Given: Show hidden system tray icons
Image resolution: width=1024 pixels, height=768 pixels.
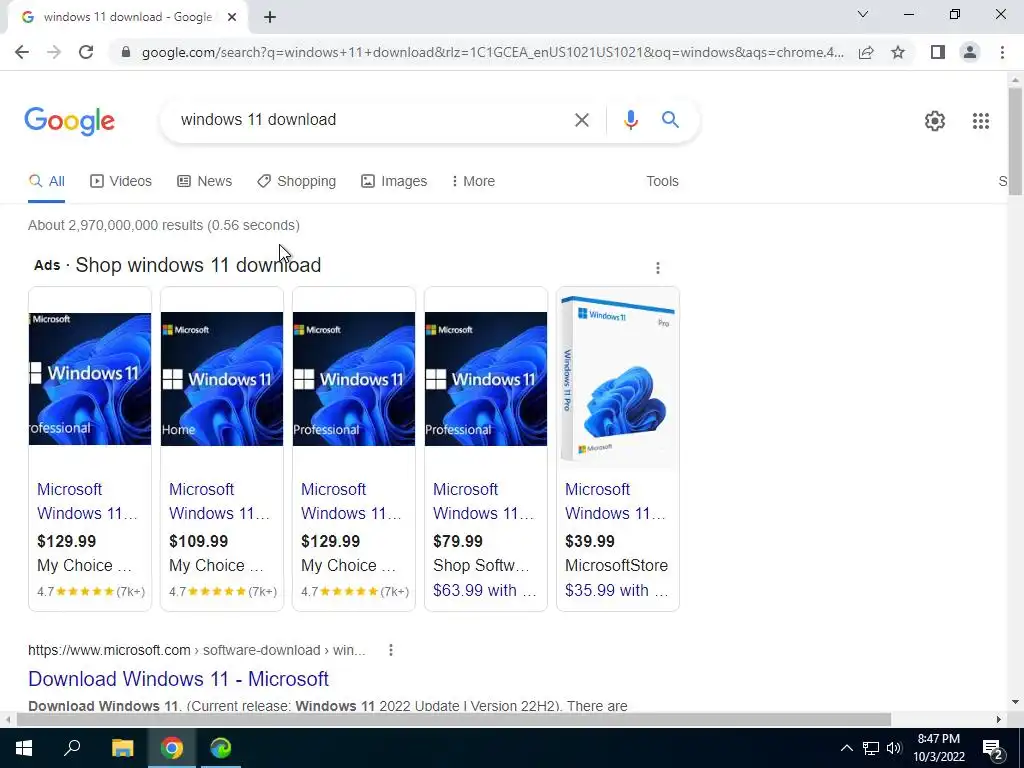Looking at the screenshot, I should click(846, 748).
